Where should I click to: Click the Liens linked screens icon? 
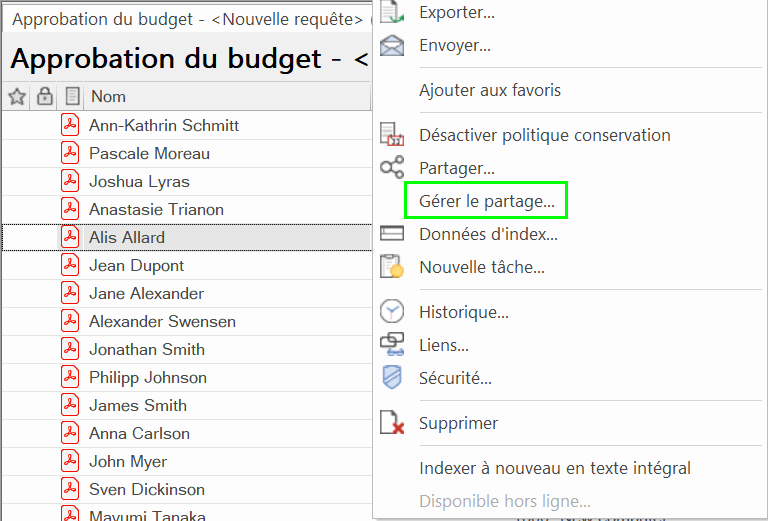tap(392, 345)
